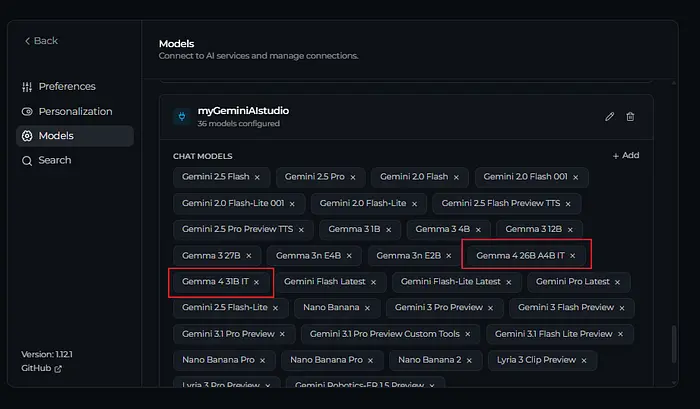Remove Gemini 3 Flash Preview chip

(623, 308)
